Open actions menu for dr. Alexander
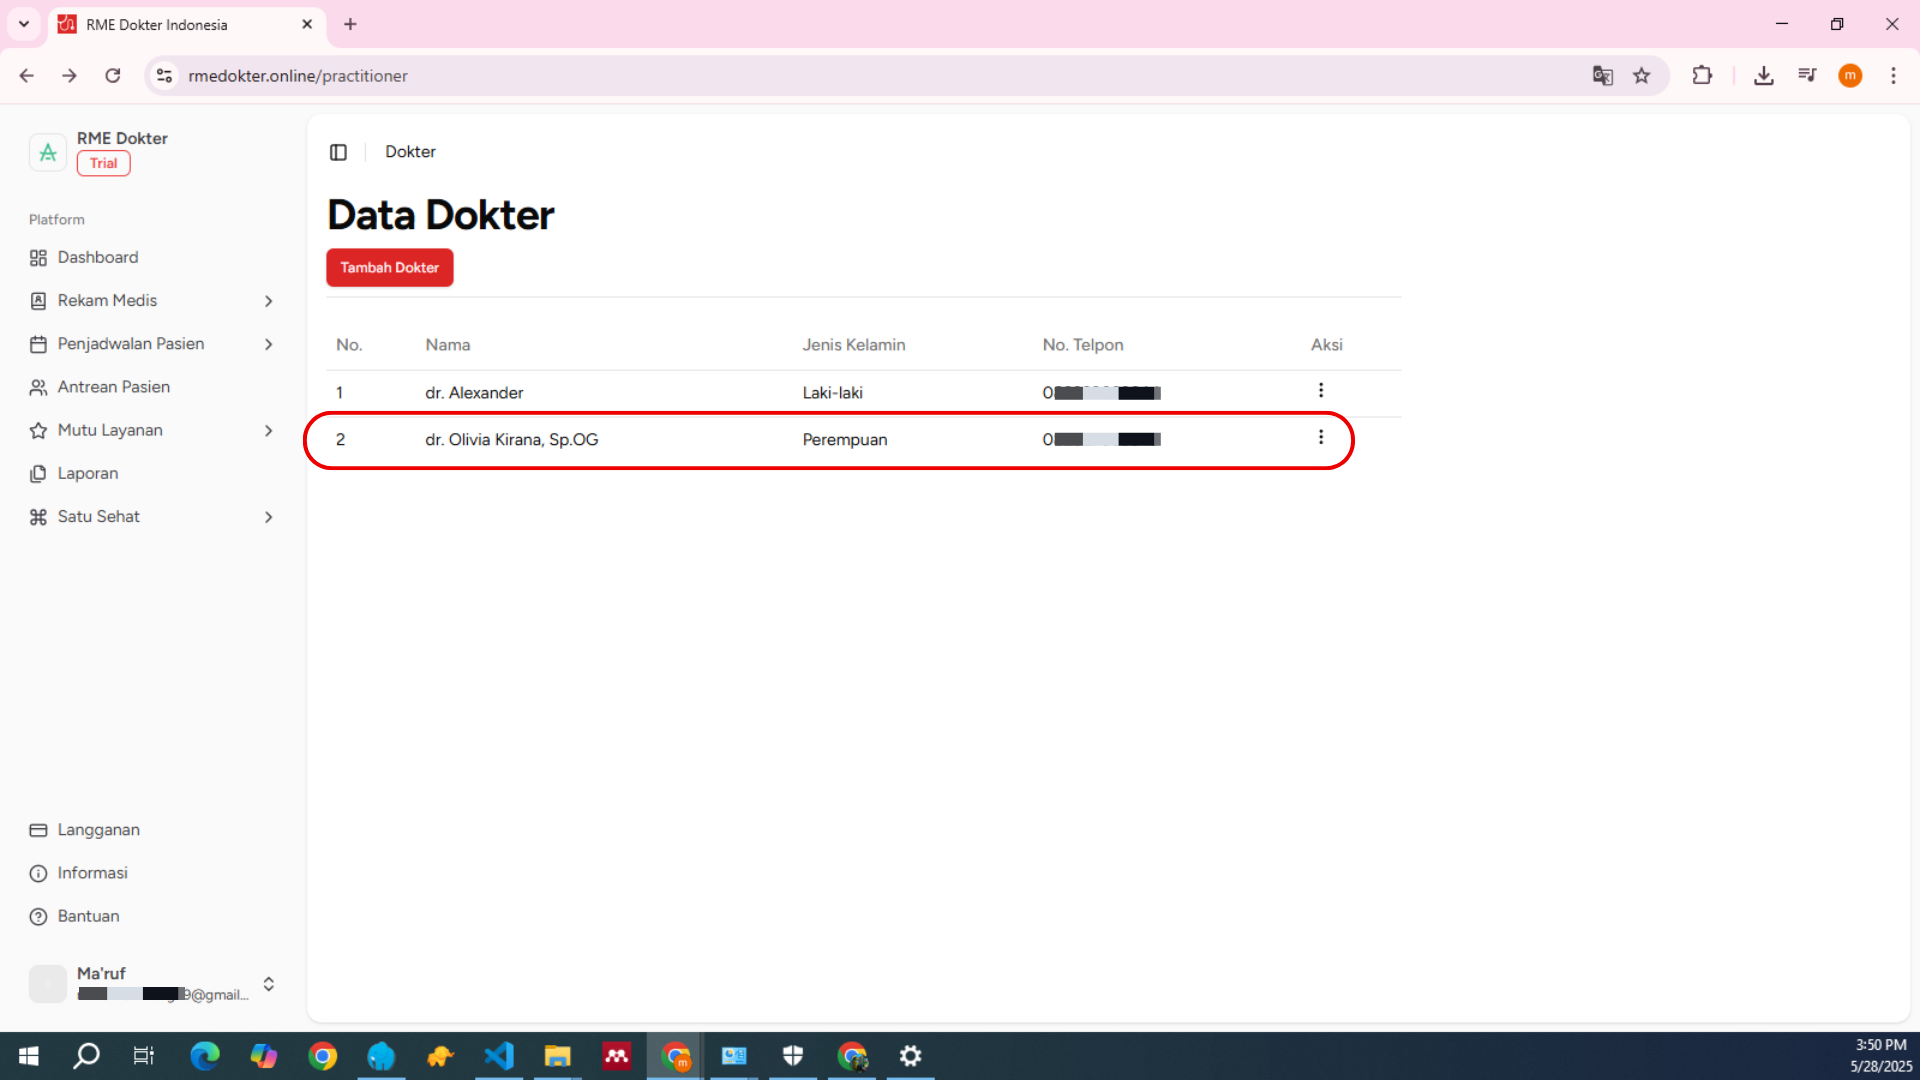 [1320, 391]
